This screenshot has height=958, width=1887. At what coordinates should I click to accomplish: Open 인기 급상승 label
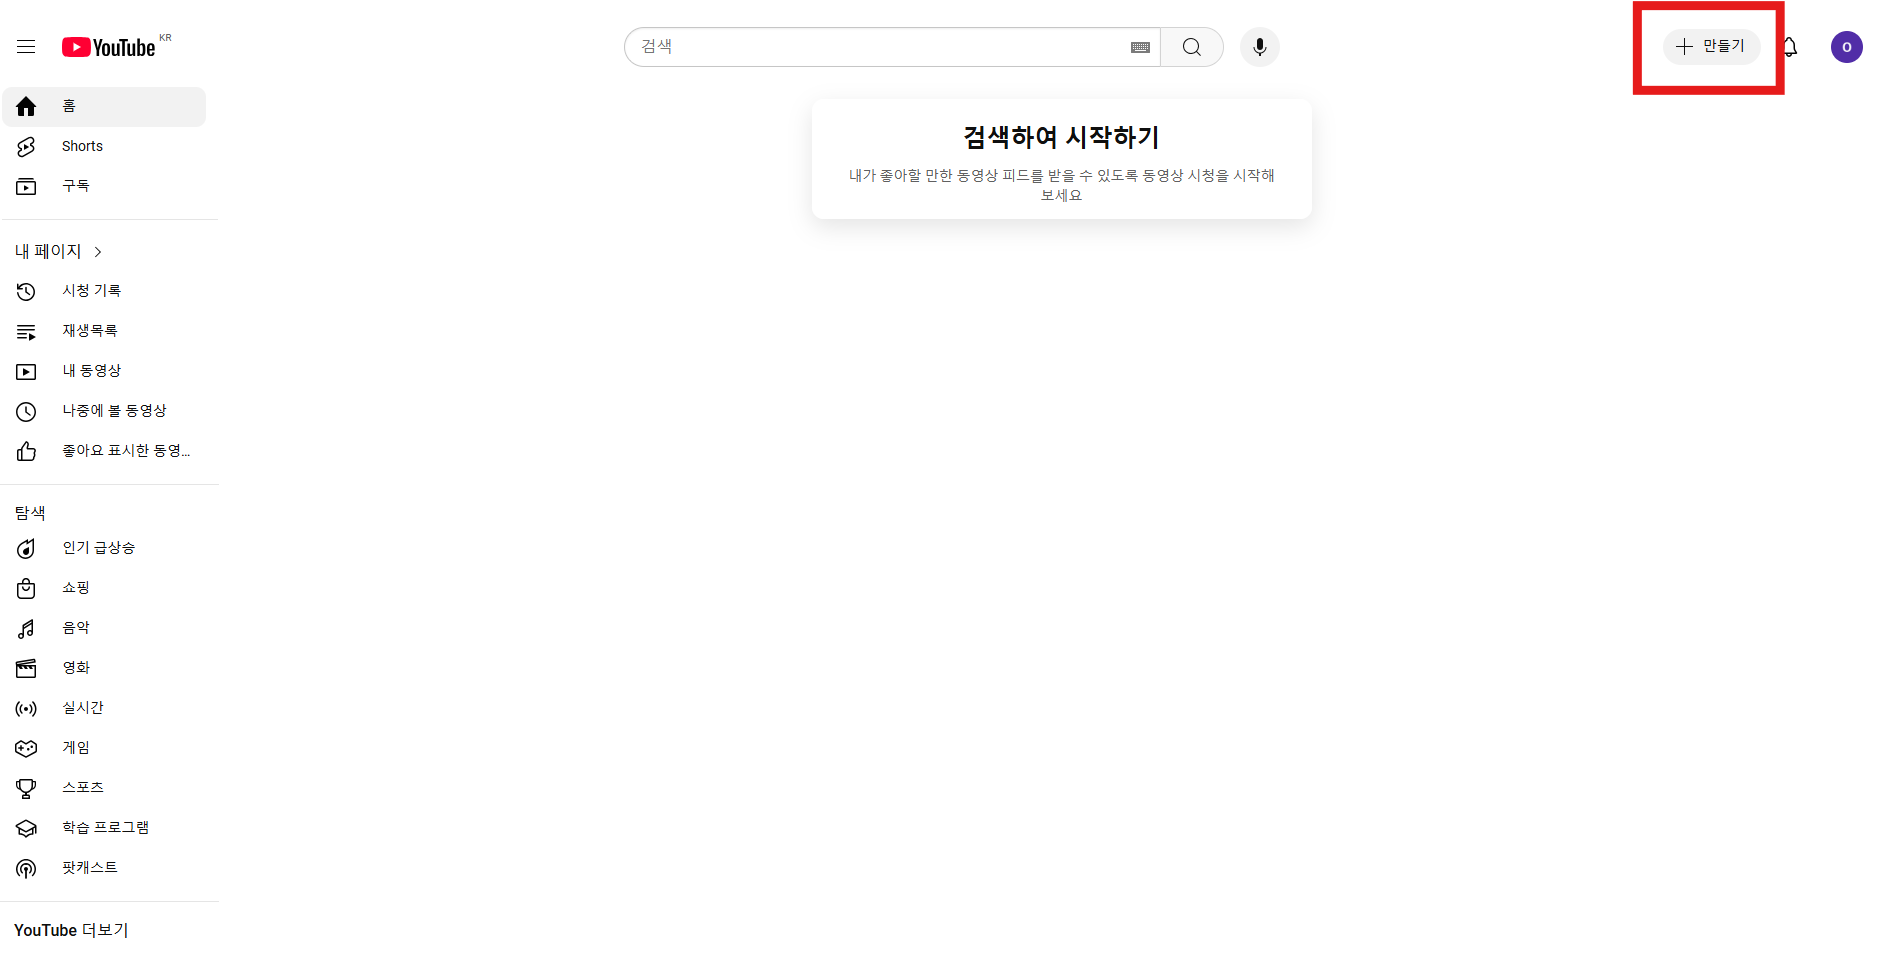click(x=98, y=548)
